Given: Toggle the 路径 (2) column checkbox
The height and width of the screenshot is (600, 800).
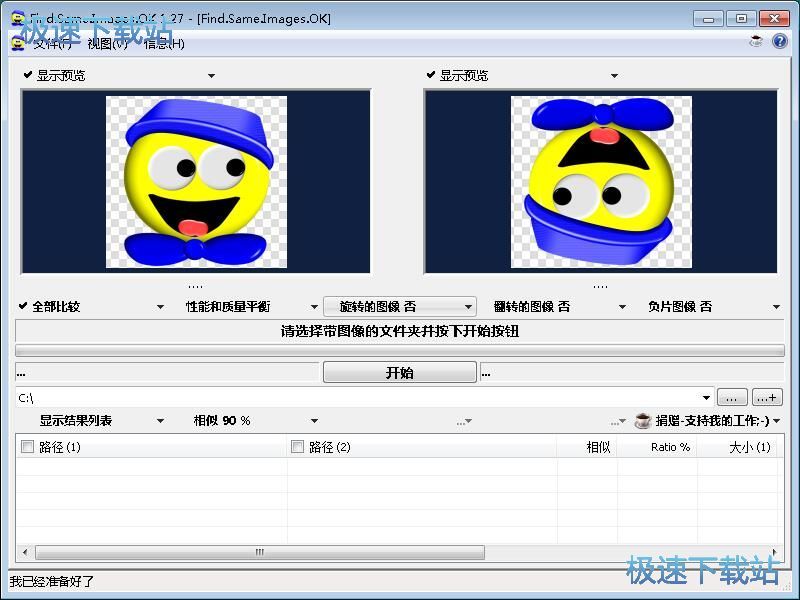Looking at the screenshot, I should pos(297,447).
